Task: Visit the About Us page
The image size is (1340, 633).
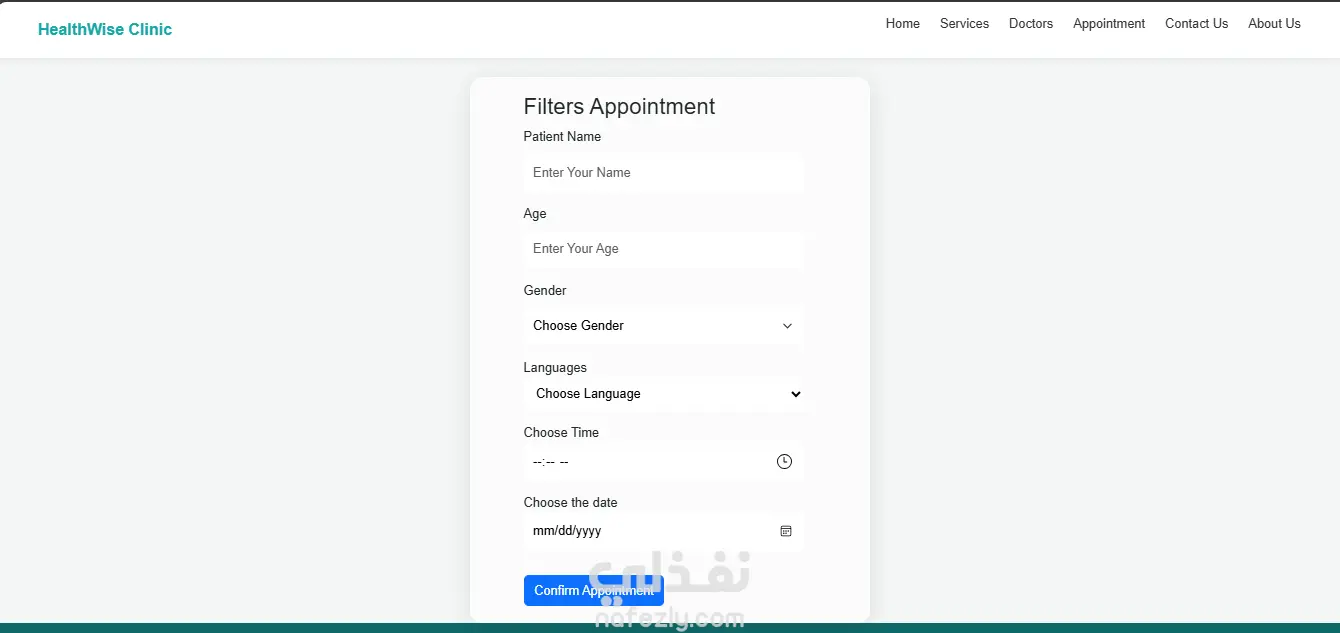Action: (x=1274, y=23)
